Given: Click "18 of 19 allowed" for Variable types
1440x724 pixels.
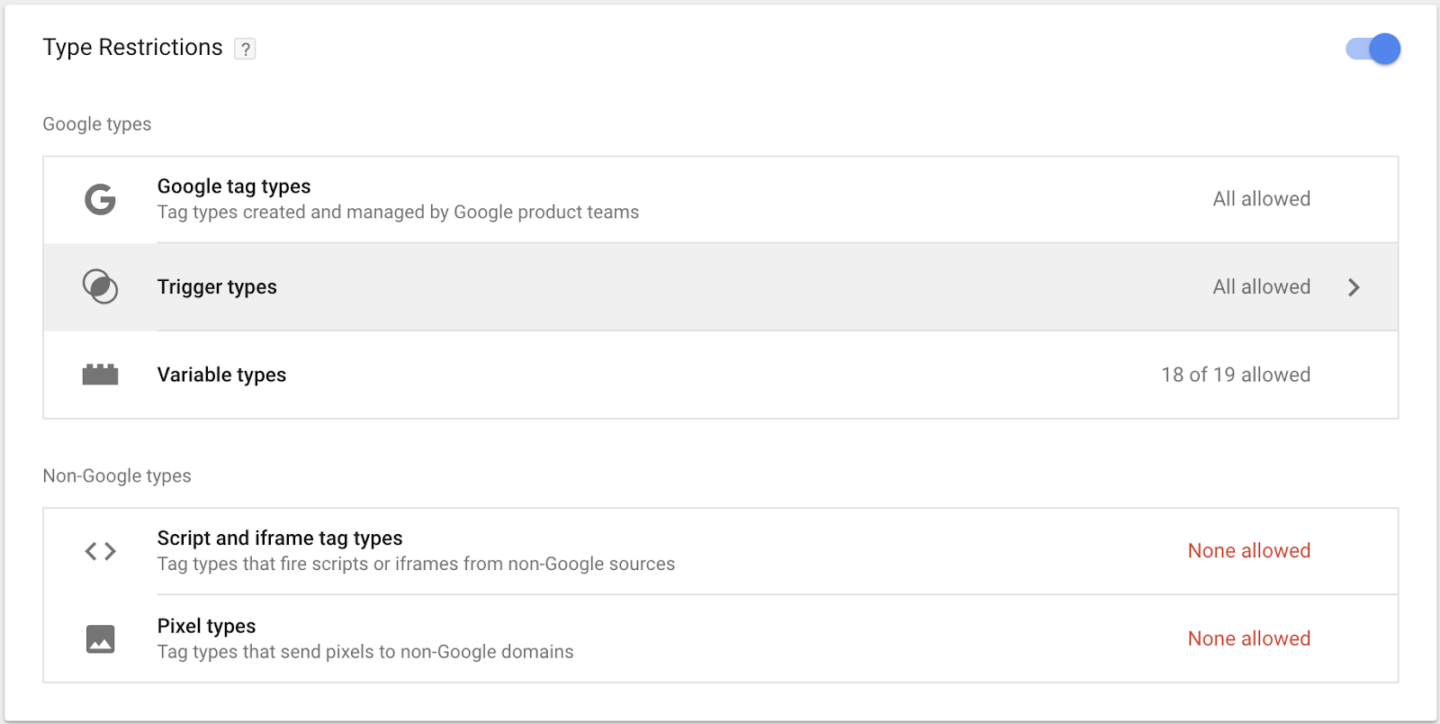Looking at the screenshot, I should [x=1235, y=375].
